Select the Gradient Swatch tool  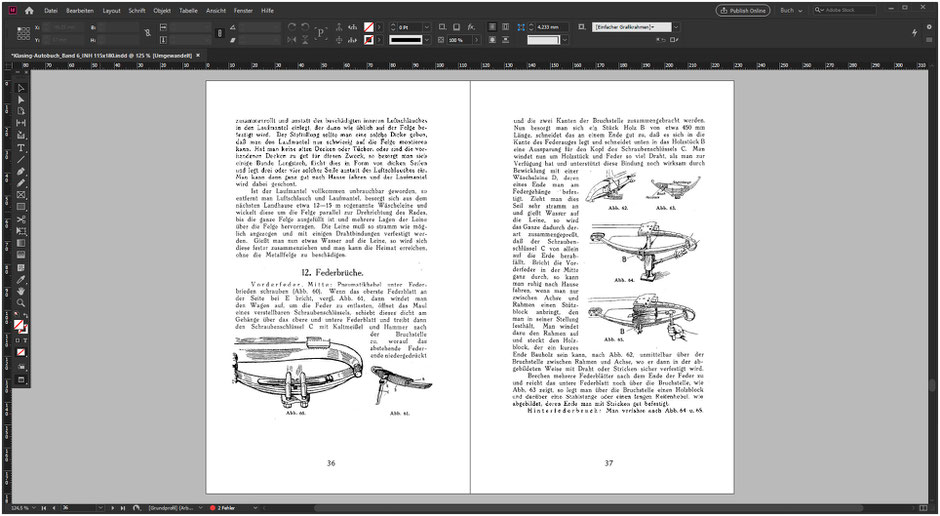point(21,243)
